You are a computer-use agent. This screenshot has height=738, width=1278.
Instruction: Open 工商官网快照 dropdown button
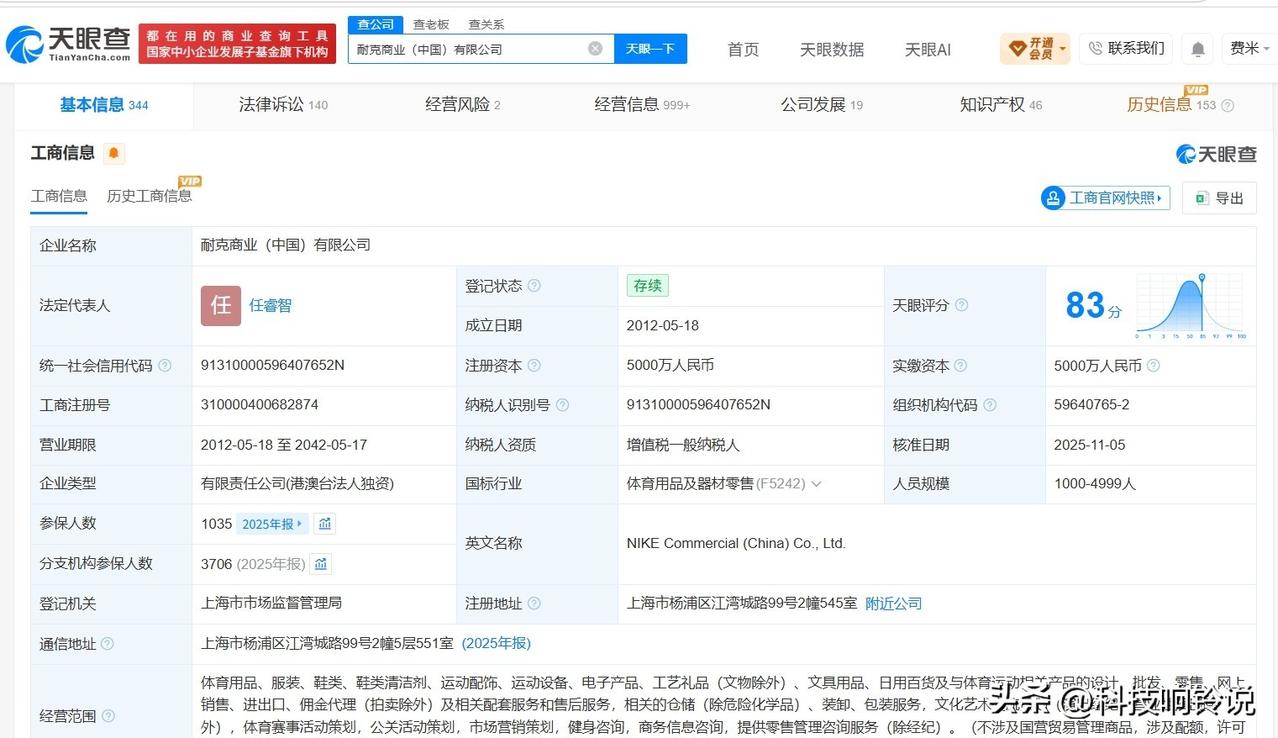tap(1105, 198)
